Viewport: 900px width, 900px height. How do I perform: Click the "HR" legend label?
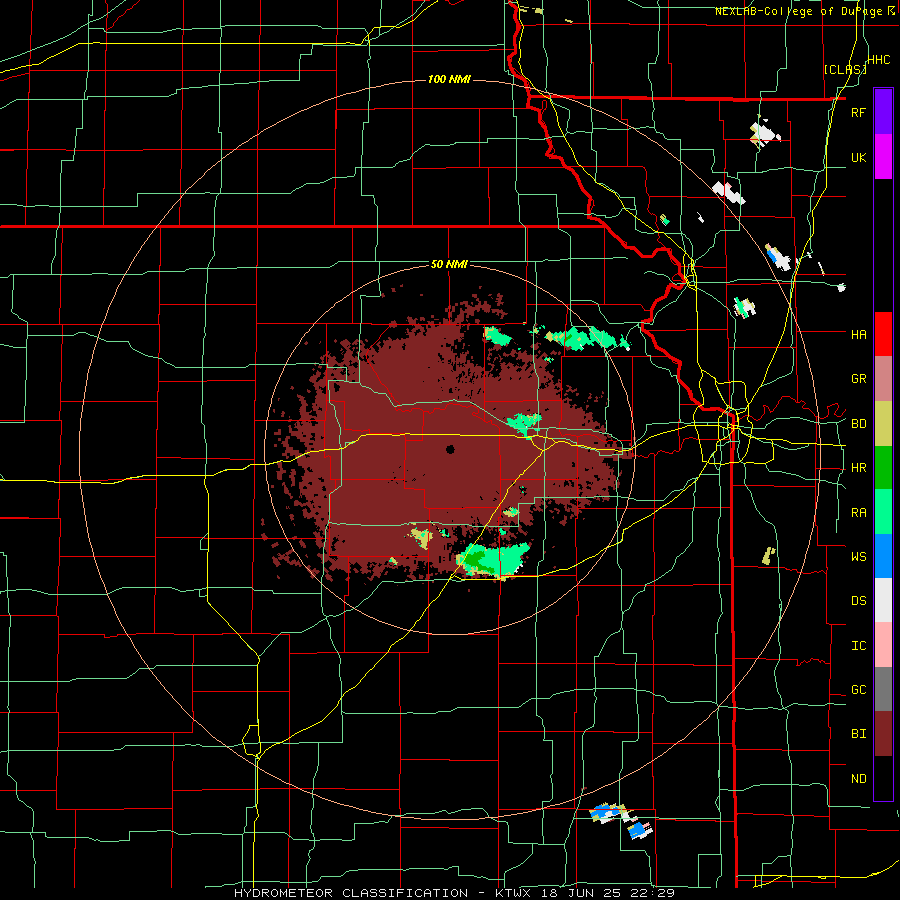(859, 468)
